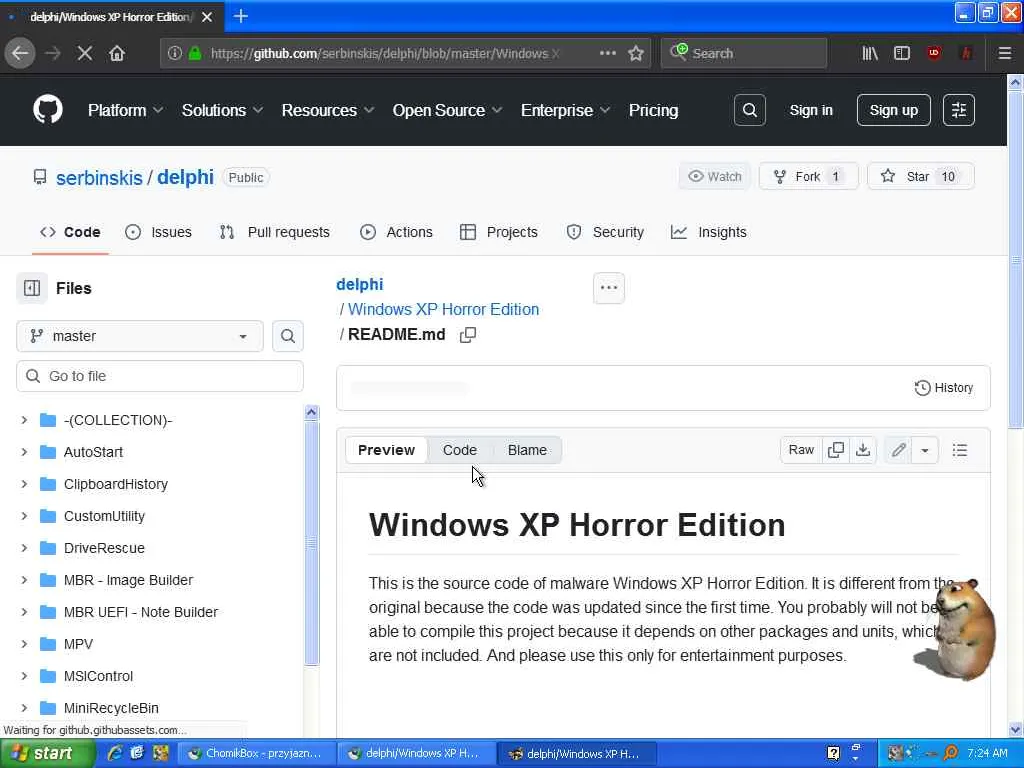Viewport: 1024px width, 768px height.
Task: Expand the MBR - Image Builder folder
Action: pos(24,580)
